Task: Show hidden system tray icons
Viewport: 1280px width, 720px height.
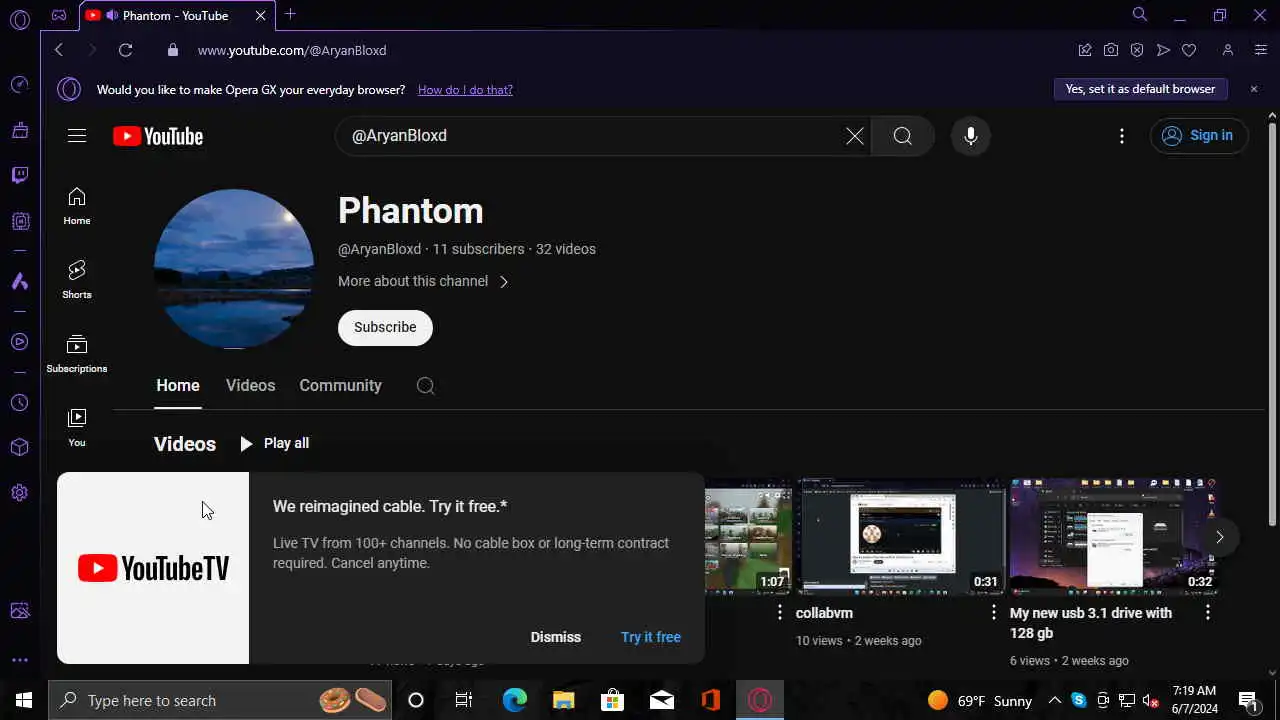Action: (x=1054, y=700)
